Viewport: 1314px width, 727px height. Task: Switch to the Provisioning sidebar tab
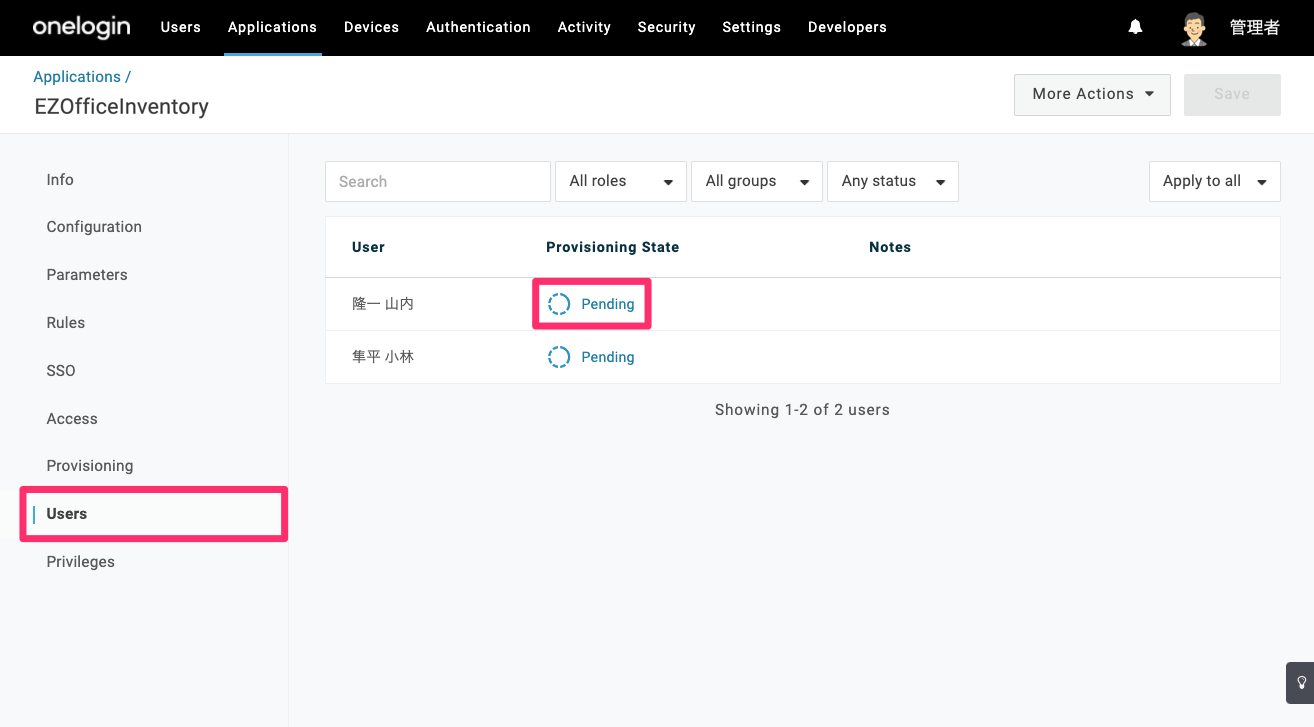click(90, 466)
